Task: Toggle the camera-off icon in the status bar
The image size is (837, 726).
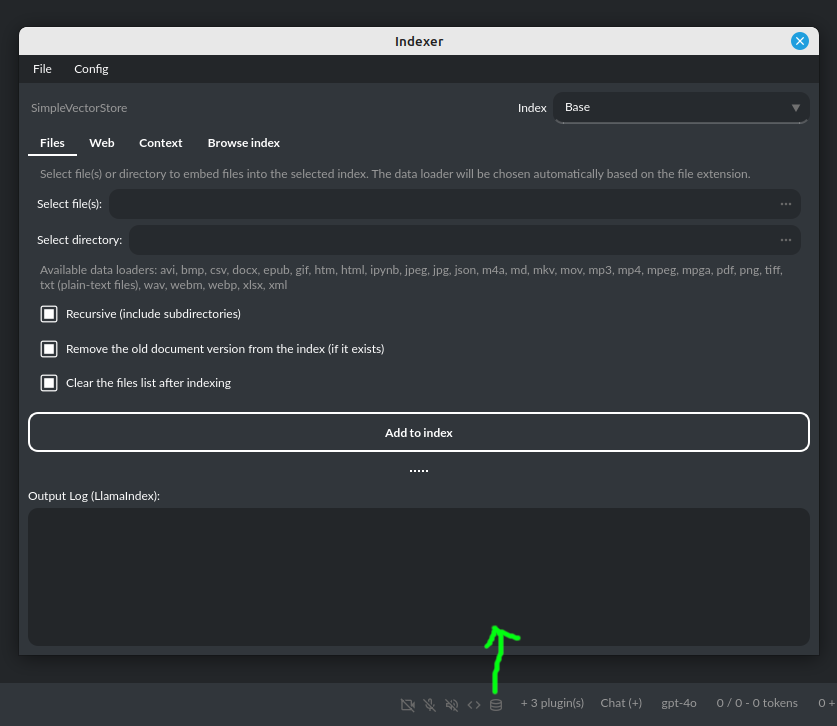Action: coord(408,703)
